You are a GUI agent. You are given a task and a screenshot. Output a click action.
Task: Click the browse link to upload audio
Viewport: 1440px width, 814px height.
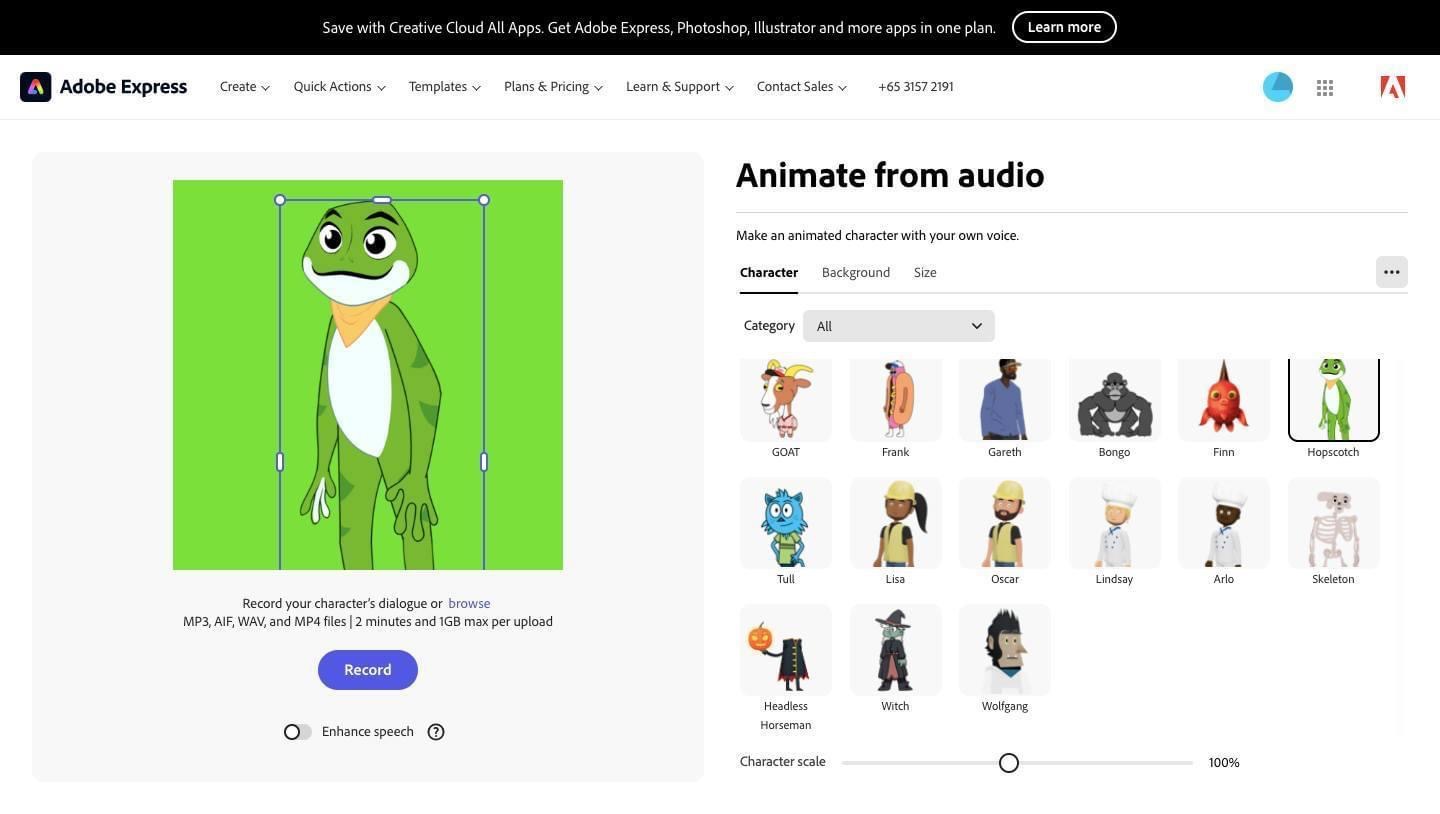[x=469, y=604]
